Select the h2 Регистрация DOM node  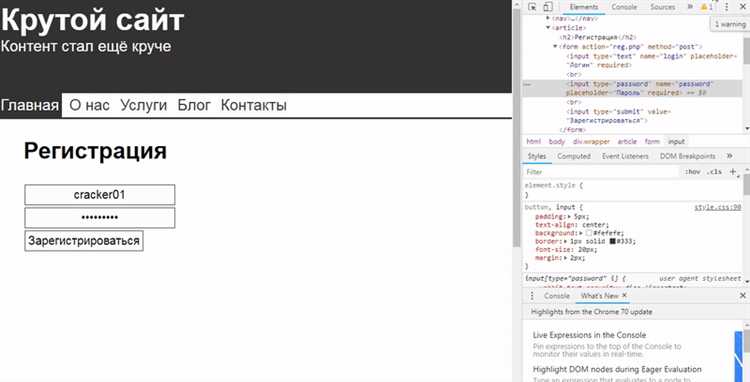[x=598, y=37]
